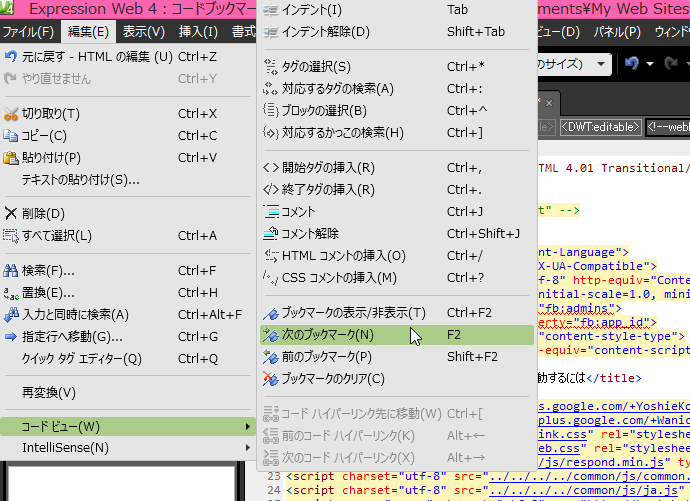This screenshot has height=501, width=690.
Task: Close the open document tab
Action: pos(549,103)
